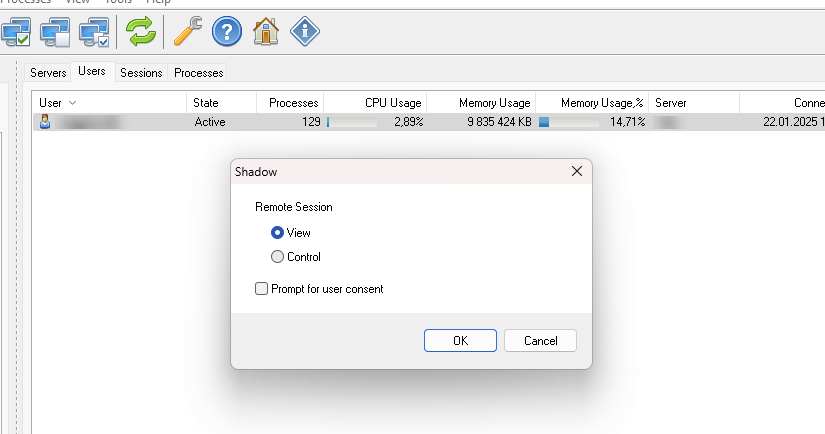
Task: Click the computers with green checkmark icon
Action: click(17, 32)
